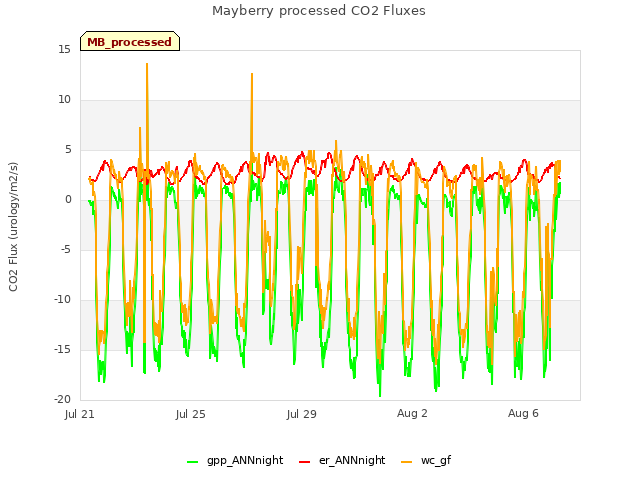
Task: Click the Jul 25 x-axis label
Action: coord(191,414)
